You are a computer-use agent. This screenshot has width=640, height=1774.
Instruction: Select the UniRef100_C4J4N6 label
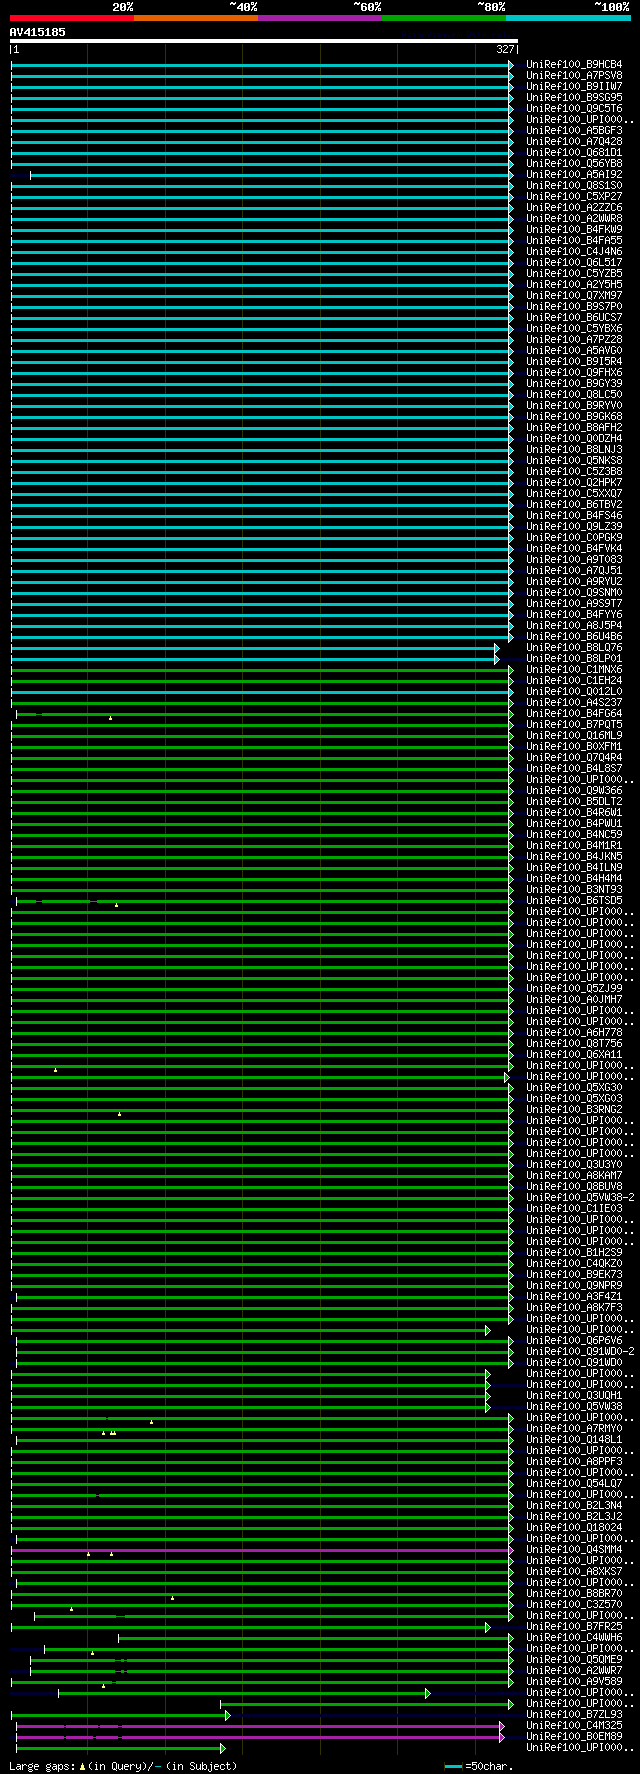pyautogui.click(x=574, y=252)
